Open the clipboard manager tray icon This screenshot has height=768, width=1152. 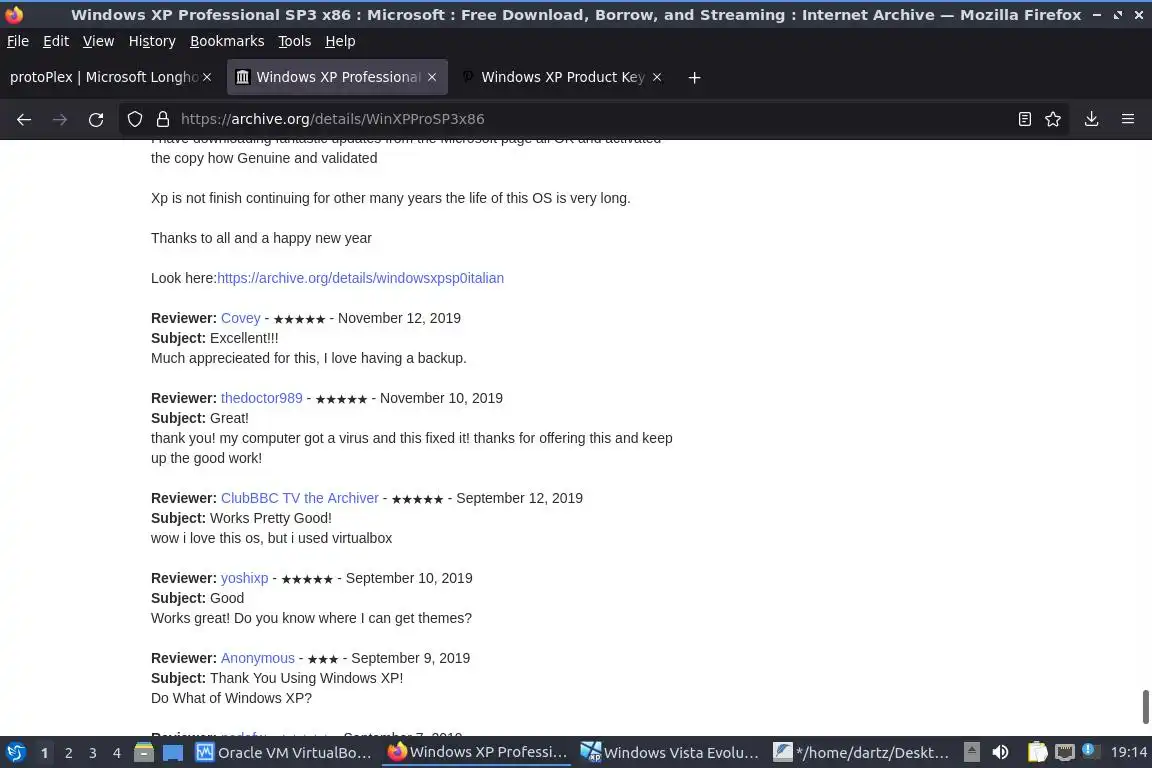pyautogui.click(x=1037, y=752)
